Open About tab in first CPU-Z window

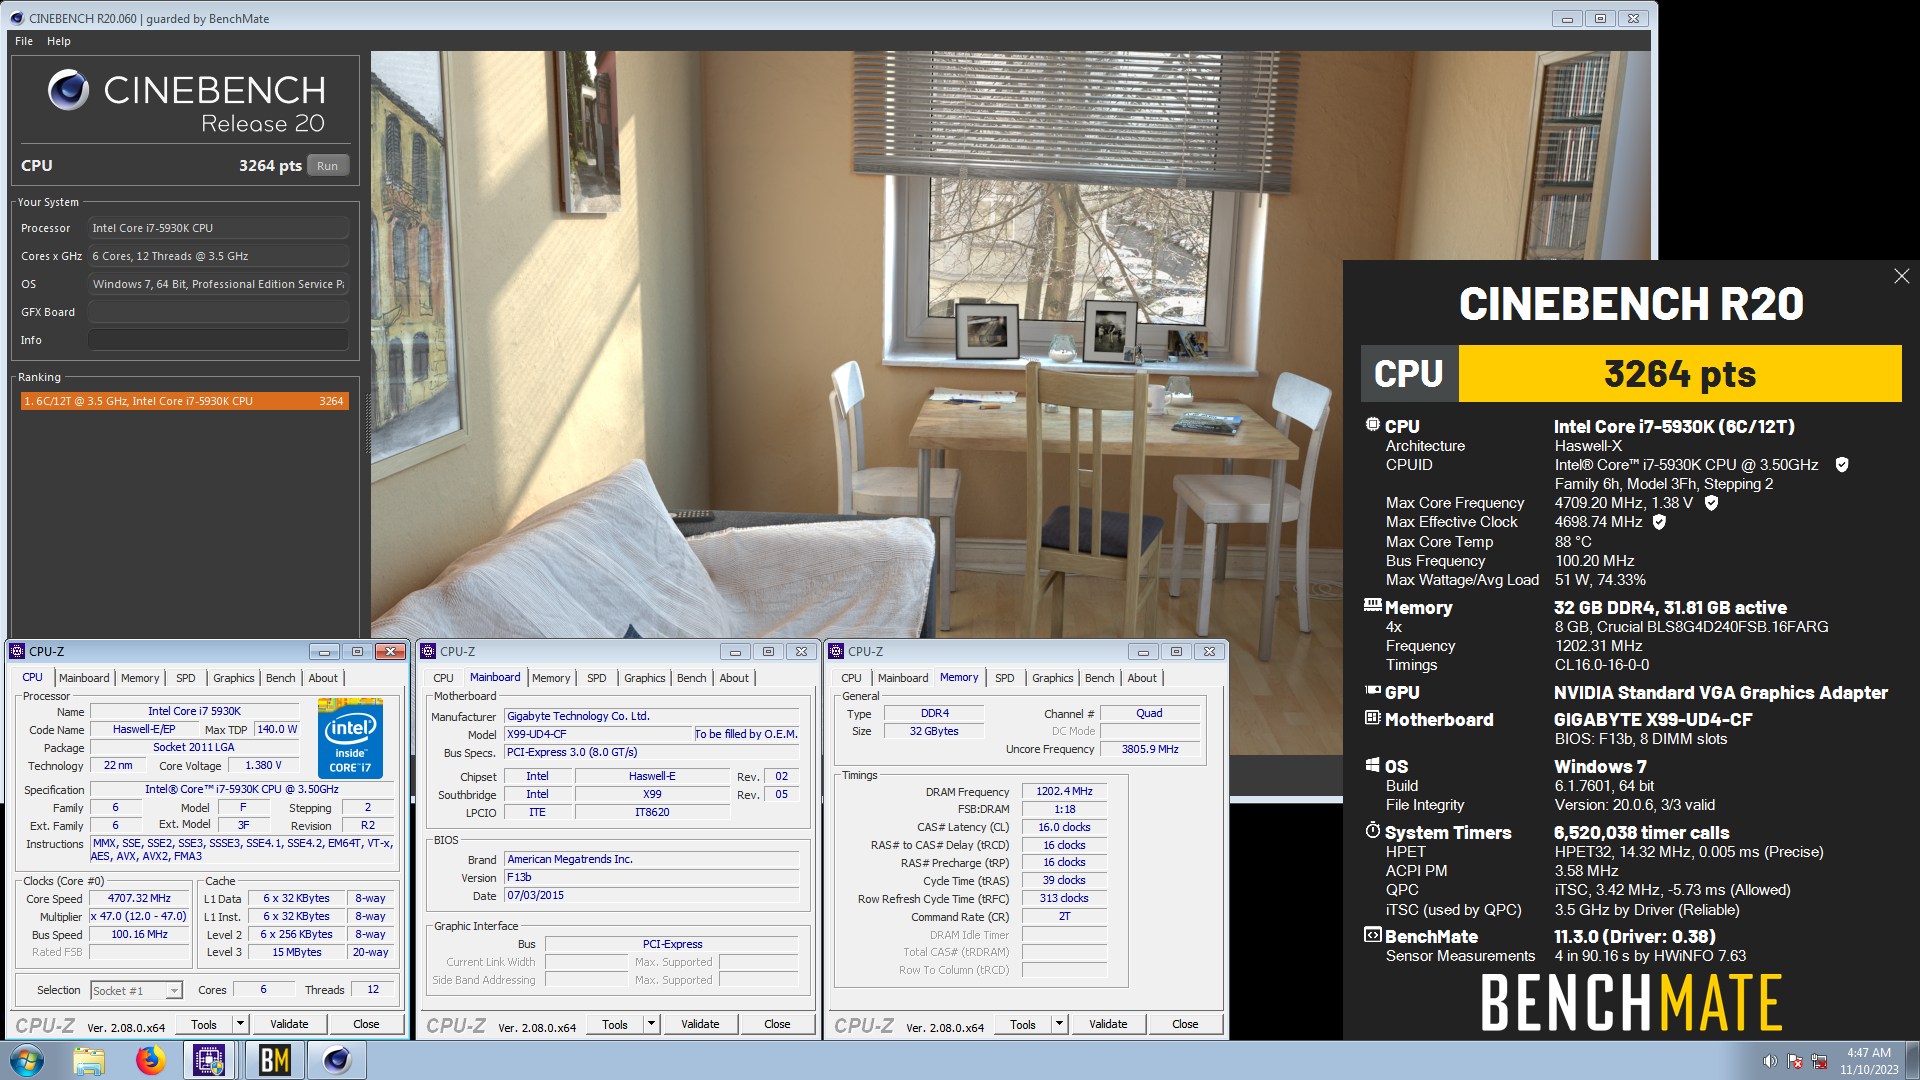pos(323,678)
